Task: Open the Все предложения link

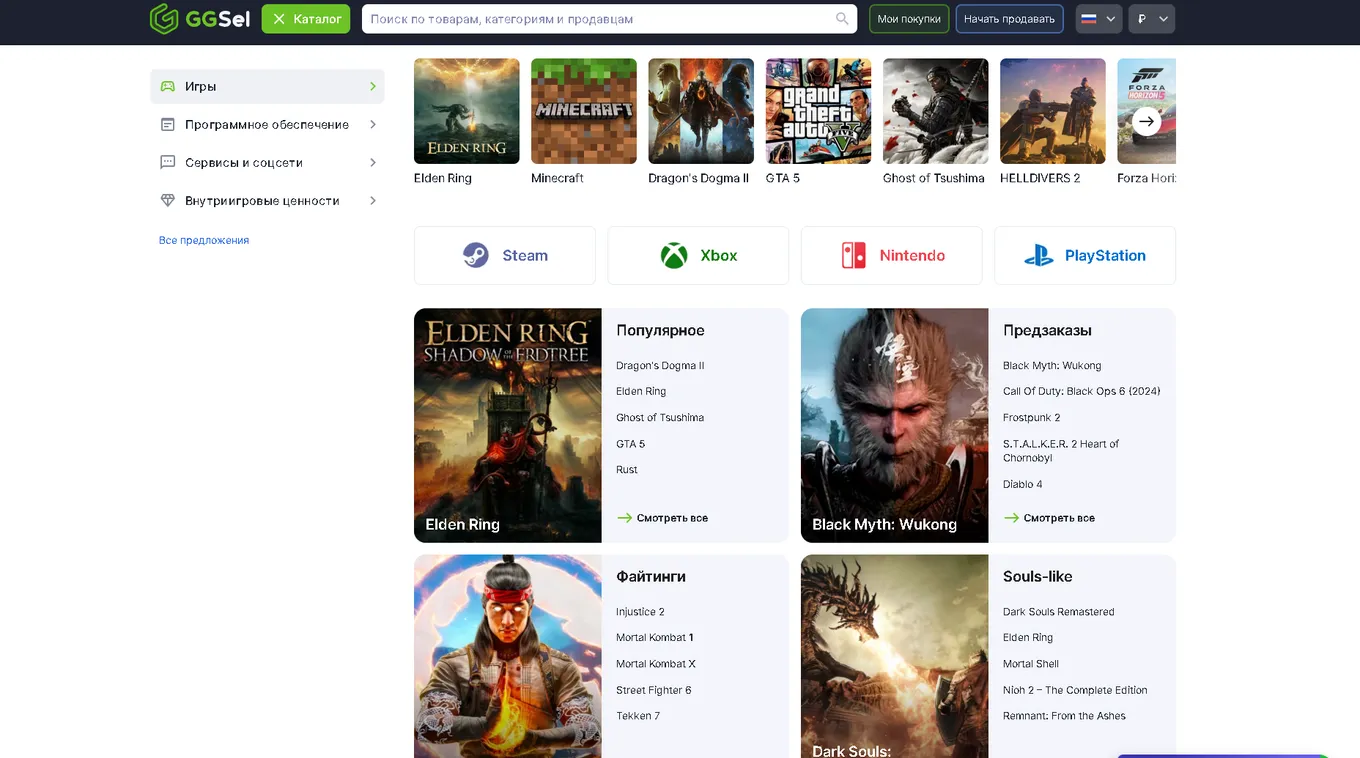Action: tap(204, 240)
